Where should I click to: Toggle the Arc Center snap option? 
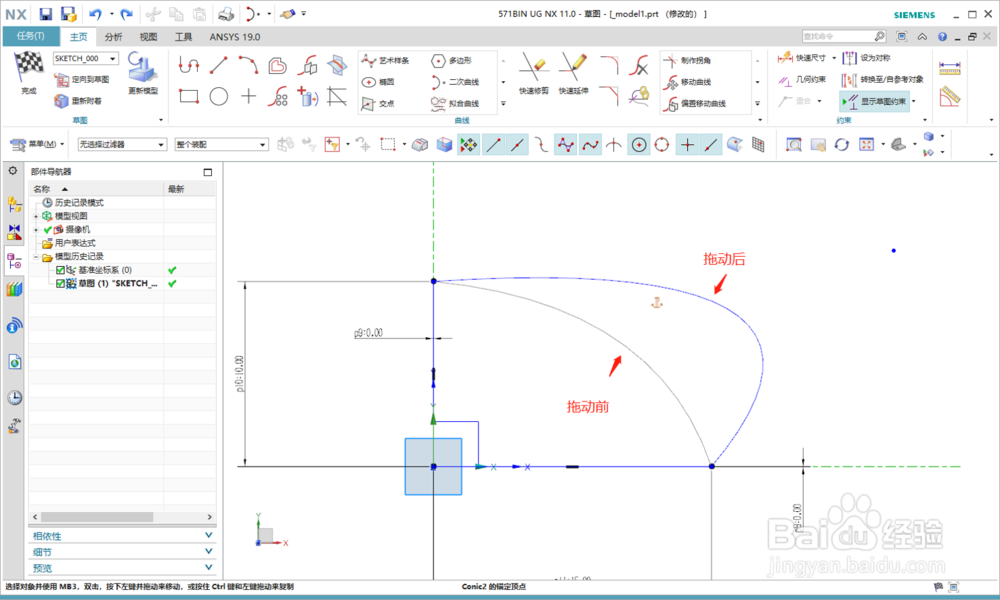click(x=639, y=145)
